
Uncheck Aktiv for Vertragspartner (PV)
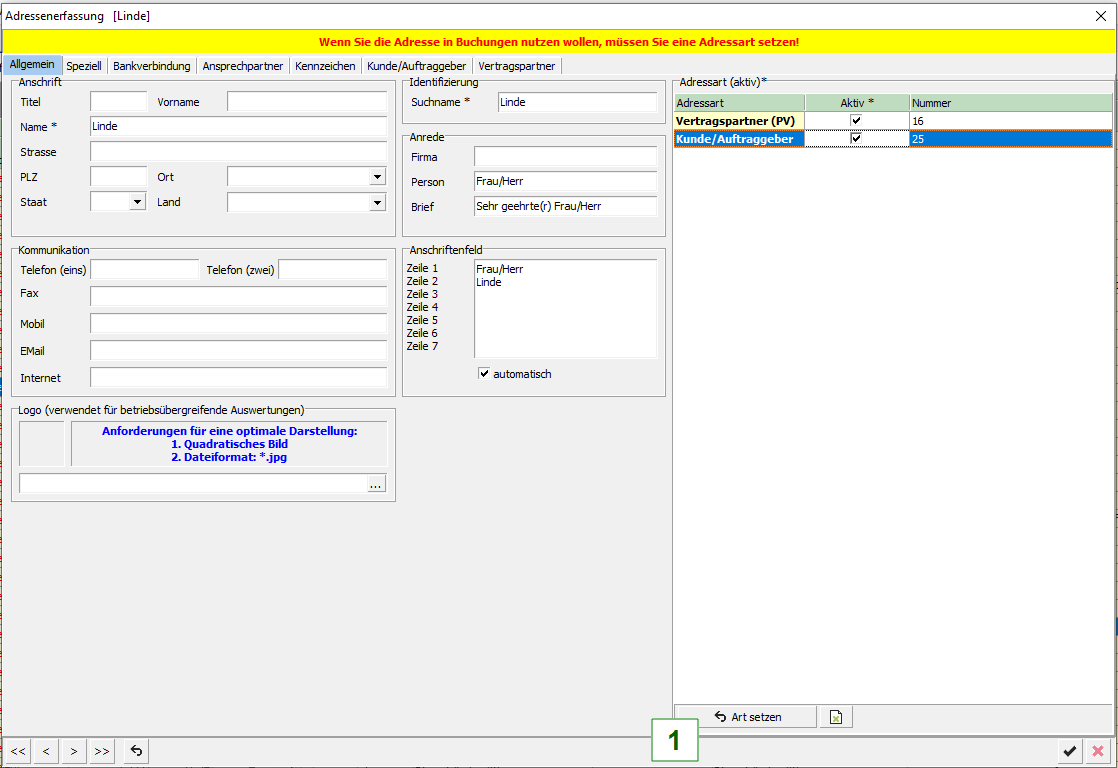[856, 121]
